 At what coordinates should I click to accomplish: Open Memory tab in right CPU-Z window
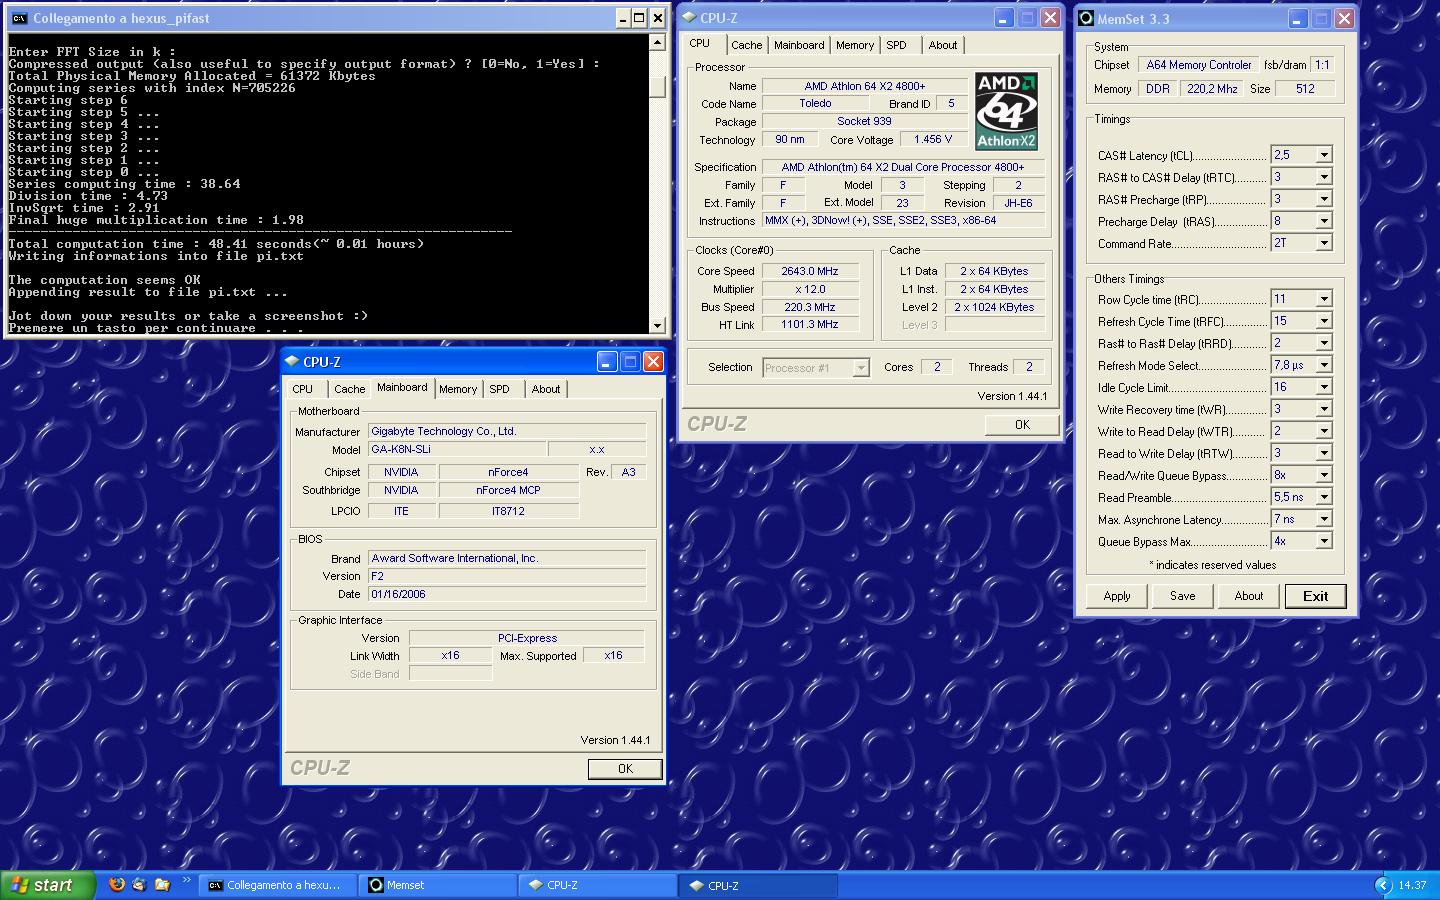(x=855, y=45)
